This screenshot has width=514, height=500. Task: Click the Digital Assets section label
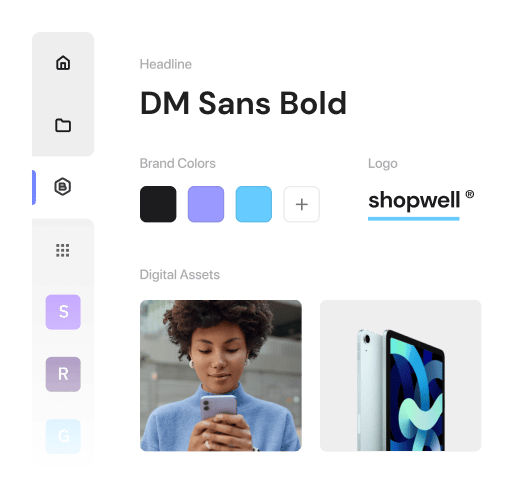coord(180,275)
